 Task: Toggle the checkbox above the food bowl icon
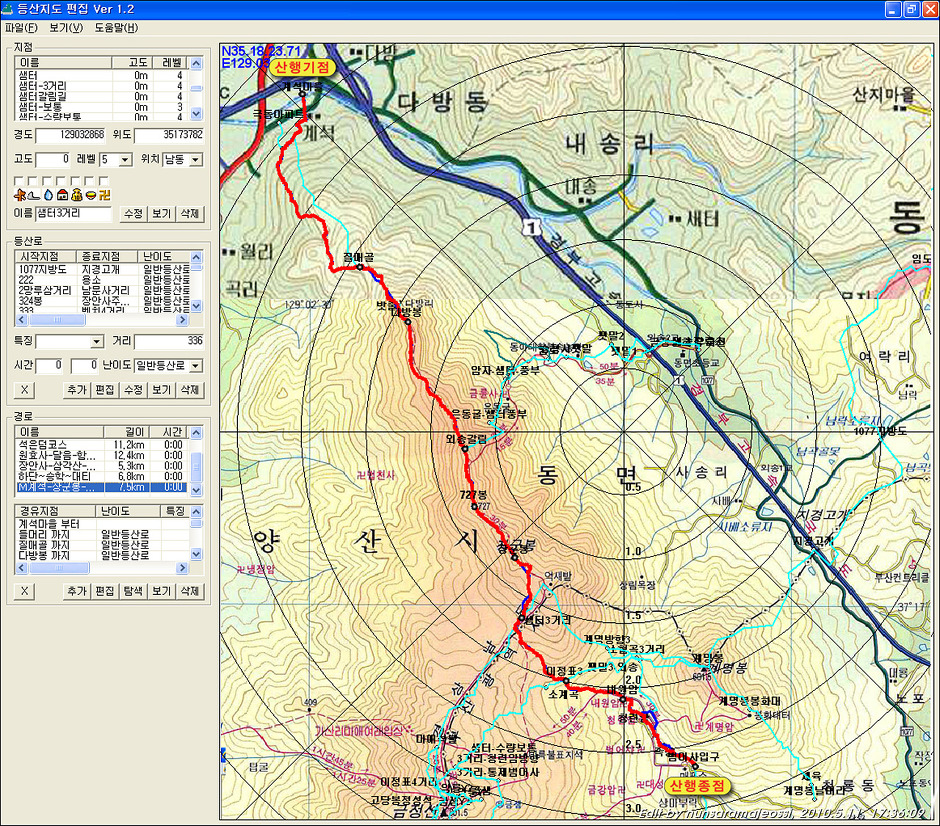pos(90,181)
